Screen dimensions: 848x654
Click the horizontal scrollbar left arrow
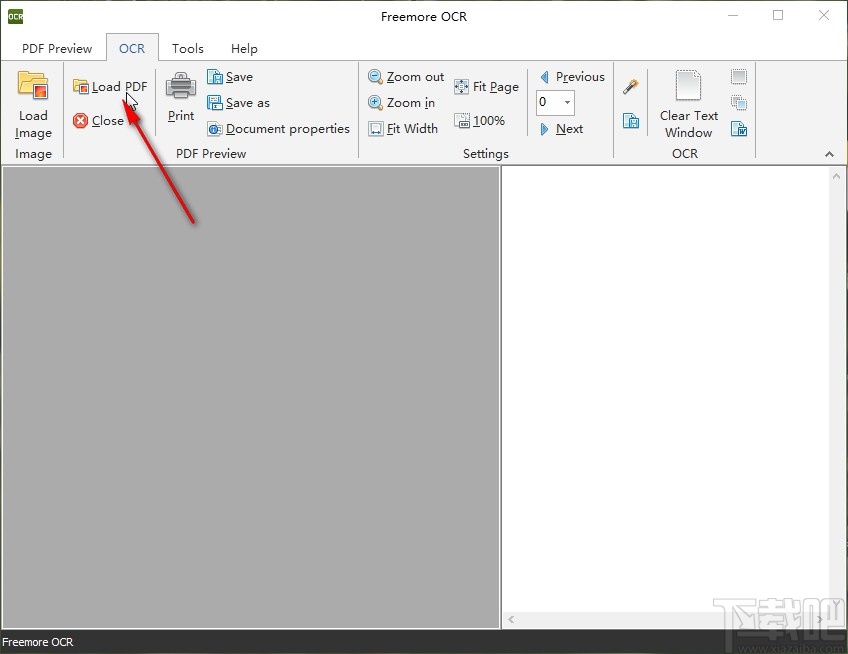tap(511, 619)
